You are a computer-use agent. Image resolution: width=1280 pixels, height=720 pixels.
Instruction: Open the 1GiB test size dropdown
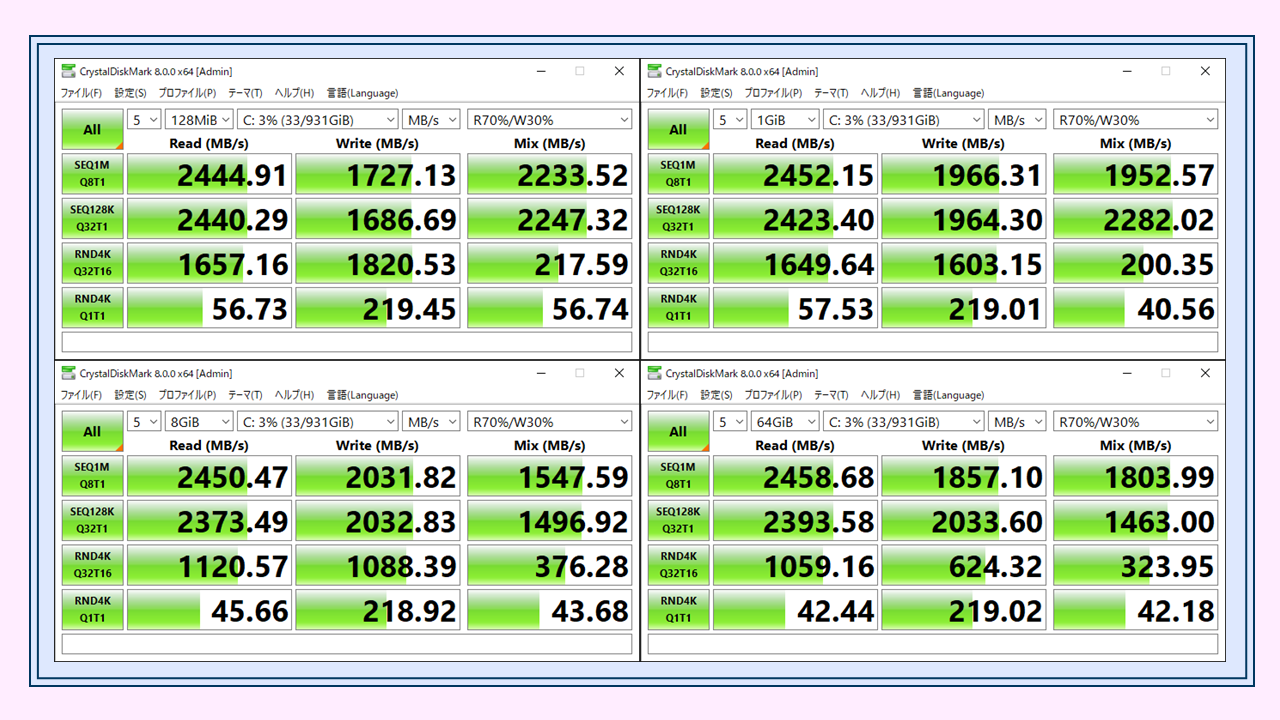785,120
